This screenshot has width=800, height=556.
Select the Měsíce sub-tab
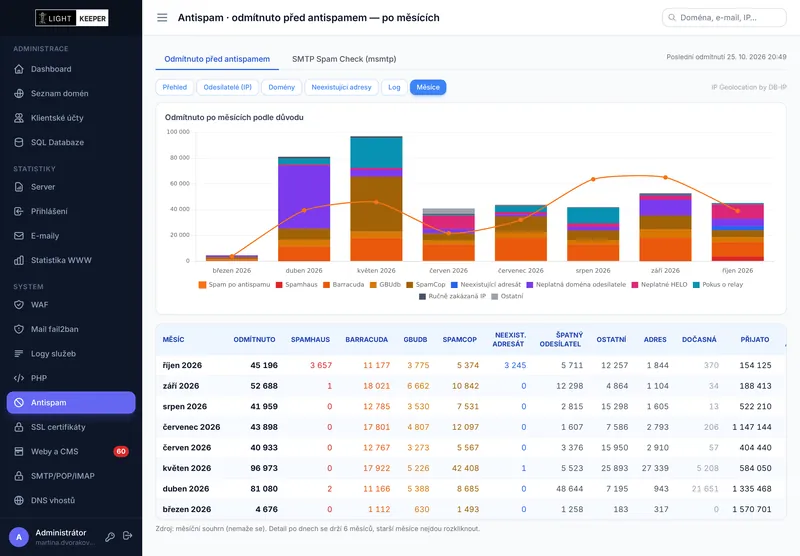click(428, 87)
